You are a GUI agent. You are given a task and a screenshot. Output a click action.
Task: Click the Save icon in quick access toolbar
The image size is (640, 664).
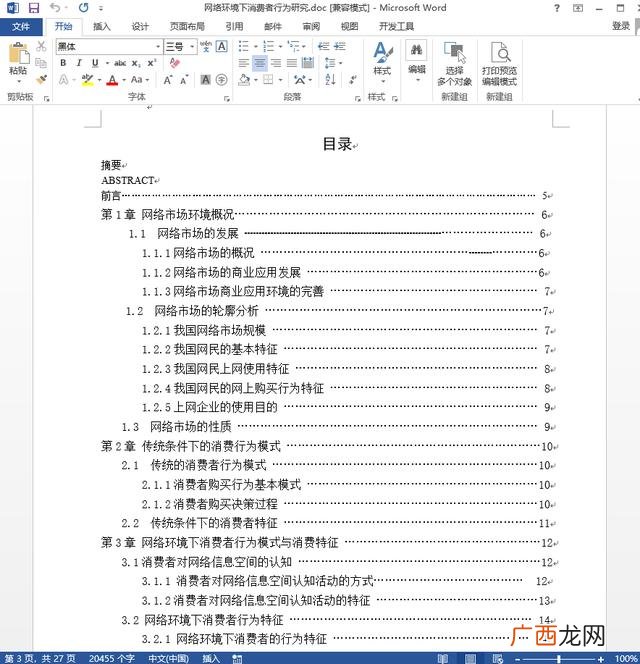pyautogui.click(x=33, y=8)
